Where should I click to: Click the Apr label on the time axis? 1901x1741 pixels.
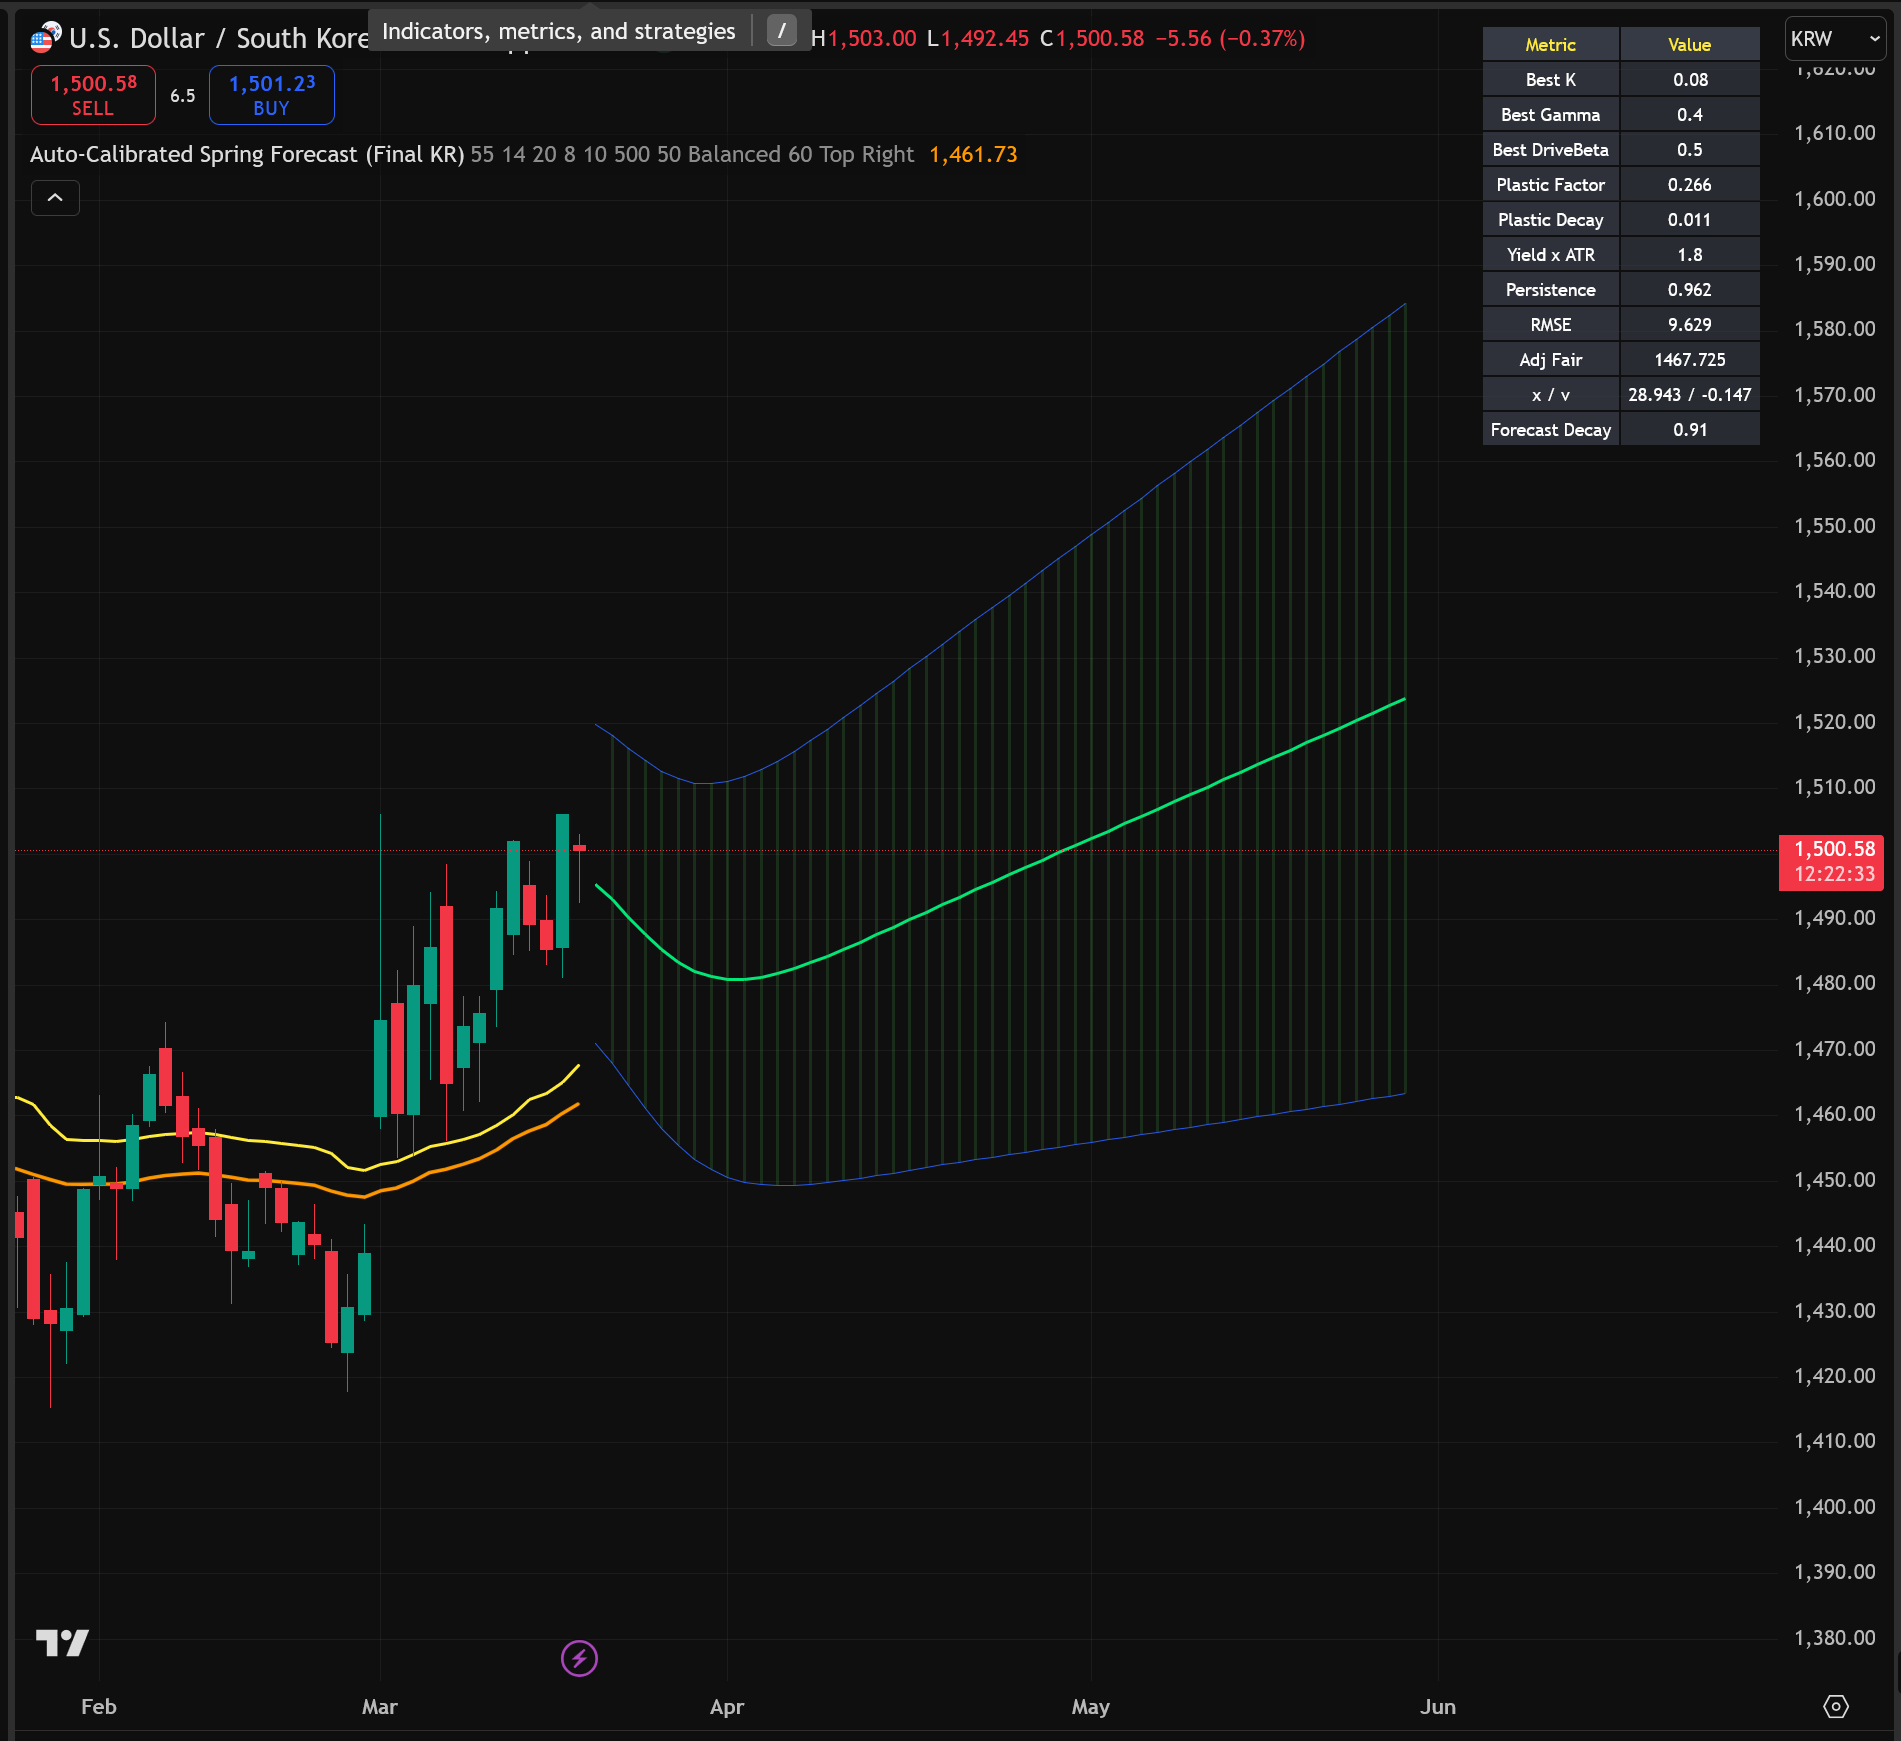[727, 1707]
